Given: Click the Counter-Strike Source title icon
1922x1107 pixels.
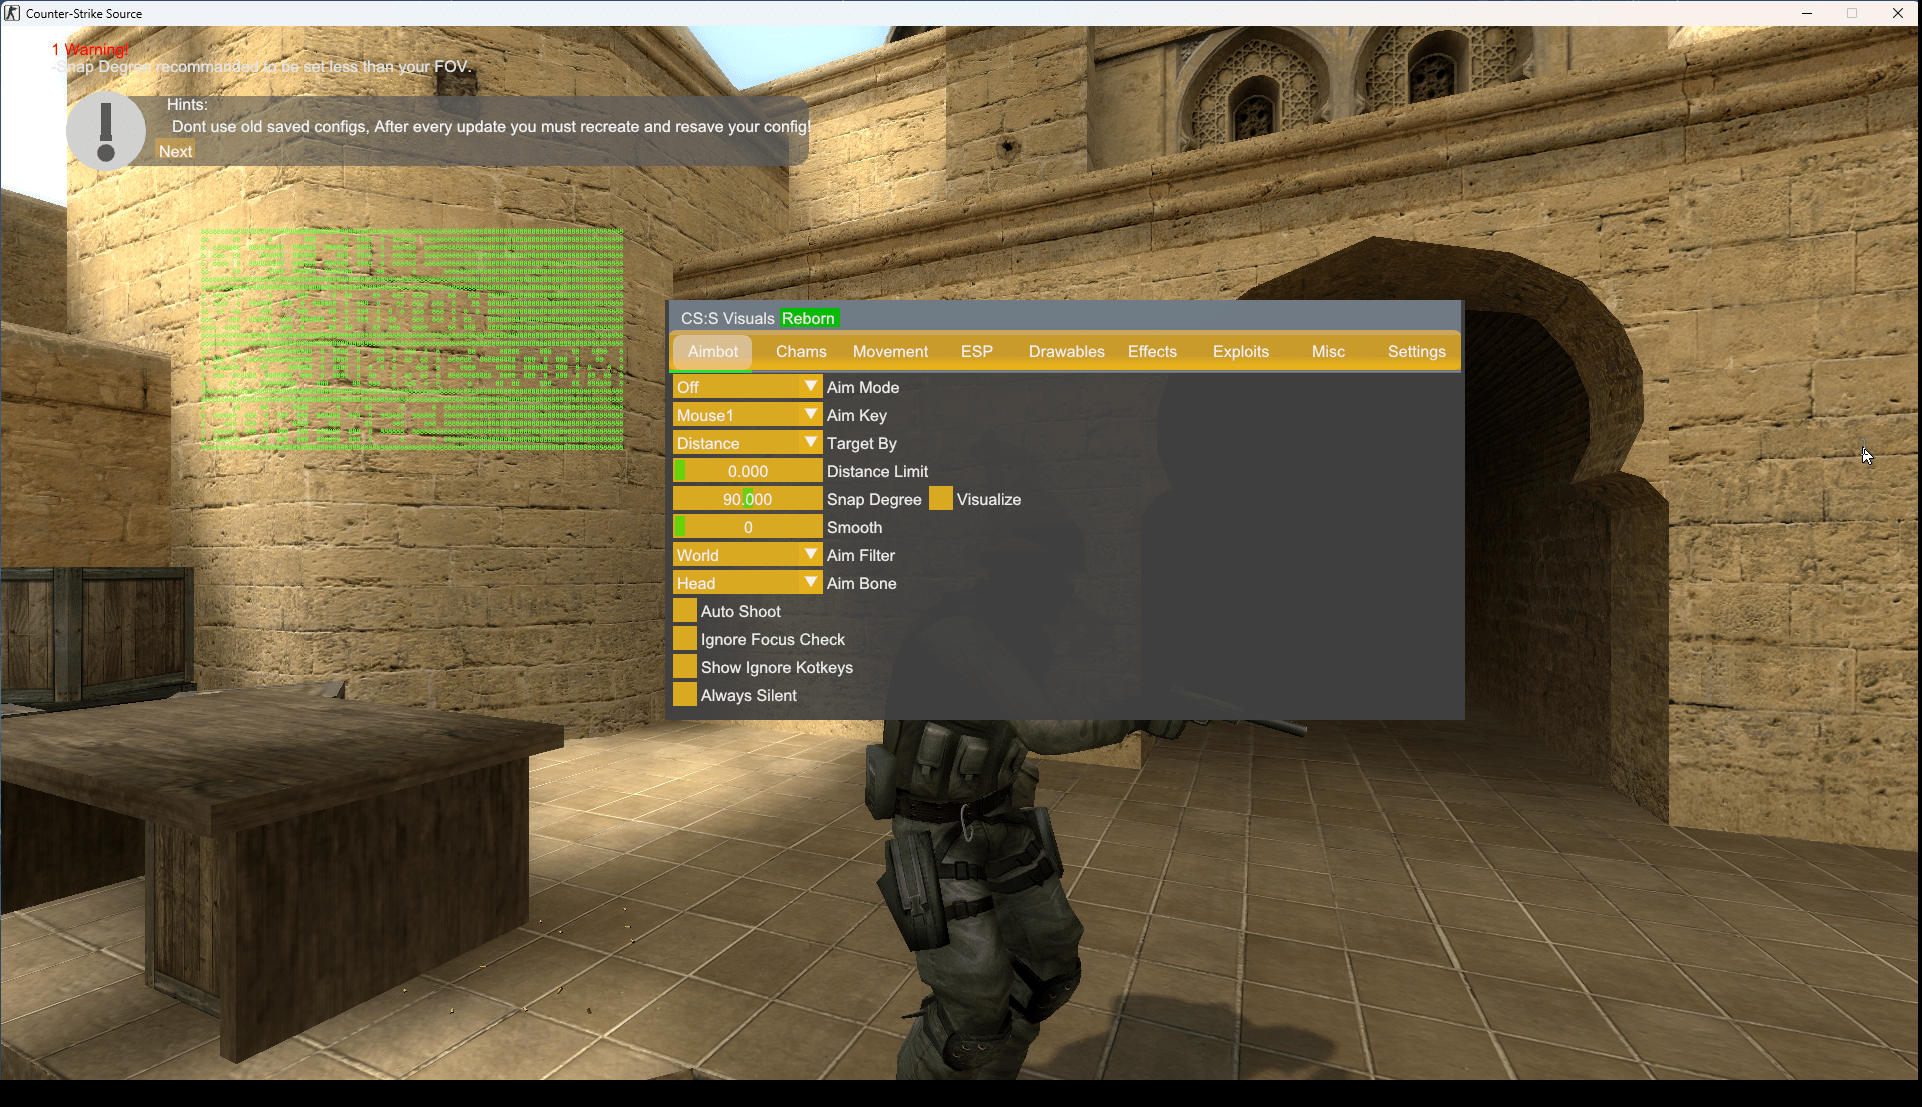Looking at the screenshot, I should coord(12,13).
